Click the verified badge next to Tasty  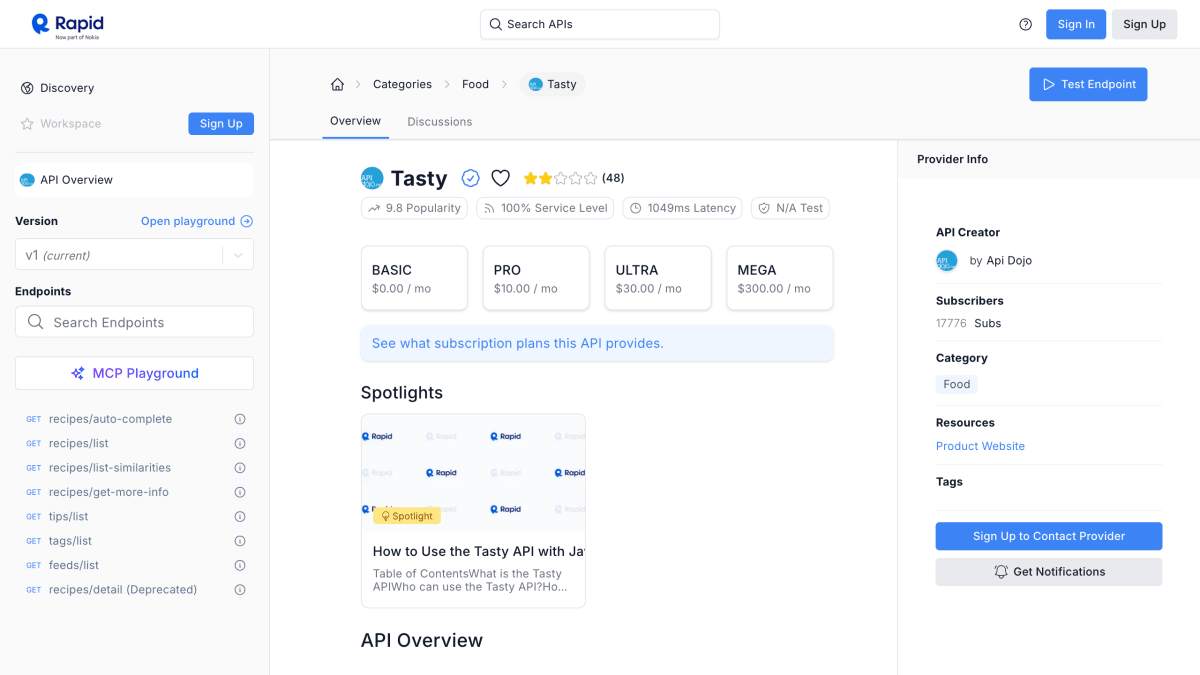(x=470, y=178)
